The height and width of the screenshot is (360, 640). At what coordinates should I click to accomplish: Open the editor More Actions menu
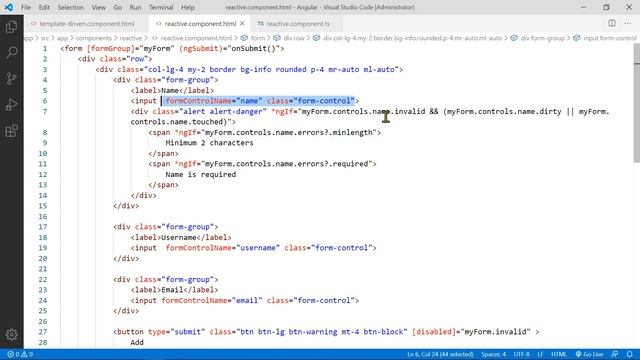[627, 23]
